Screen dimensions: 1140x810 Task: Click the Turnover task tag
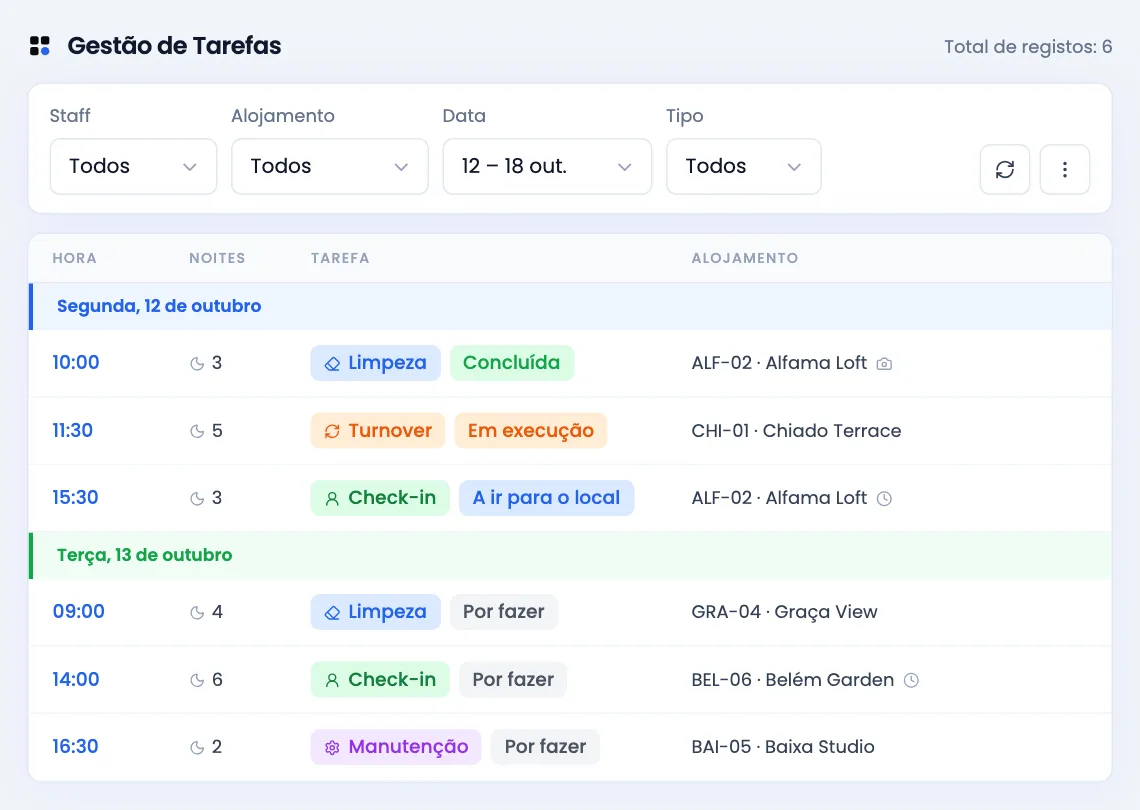tap(378, 430)
